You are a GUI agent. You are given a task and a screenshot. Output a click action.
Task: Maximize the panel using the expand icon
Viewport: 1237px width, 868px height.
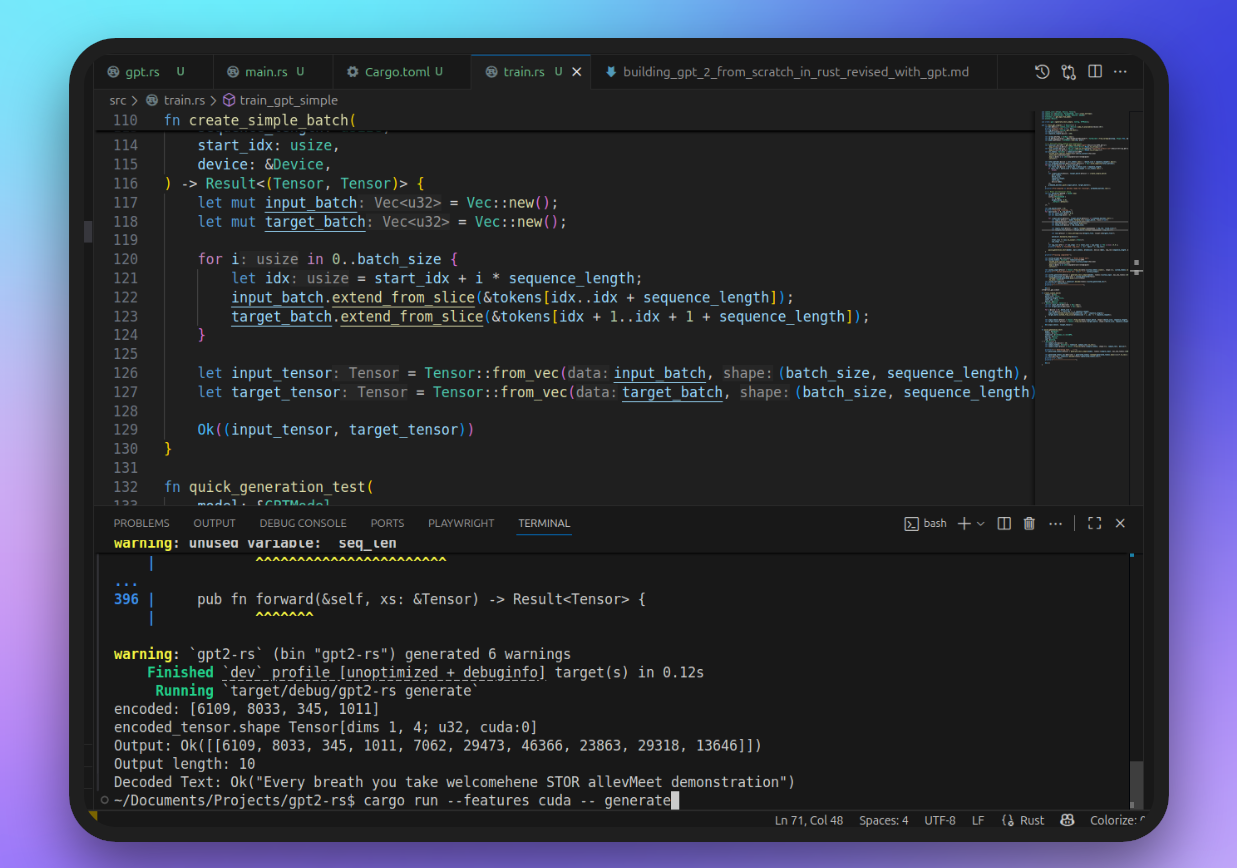pyautogui.click(x=1094, y=523)
